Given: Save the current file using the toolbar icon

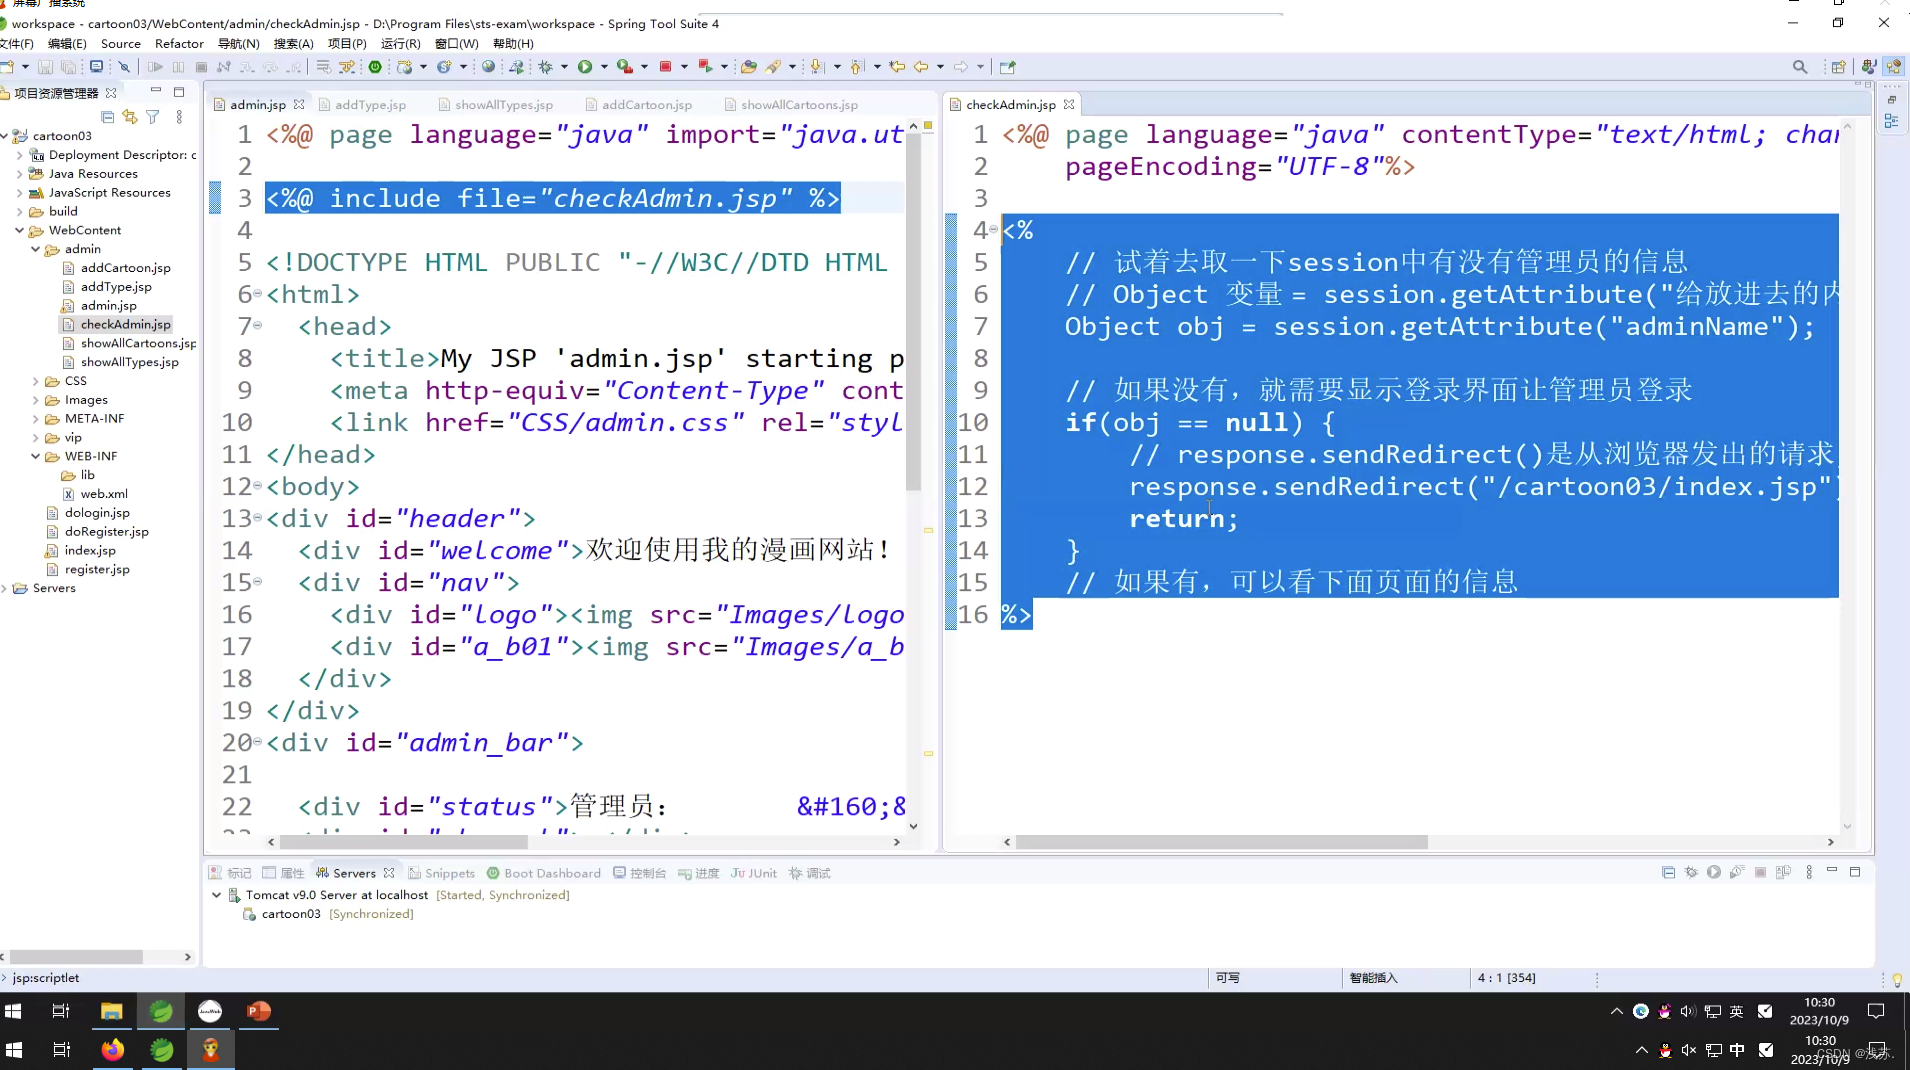Looking at the screenshot, I should pos(46,66).
